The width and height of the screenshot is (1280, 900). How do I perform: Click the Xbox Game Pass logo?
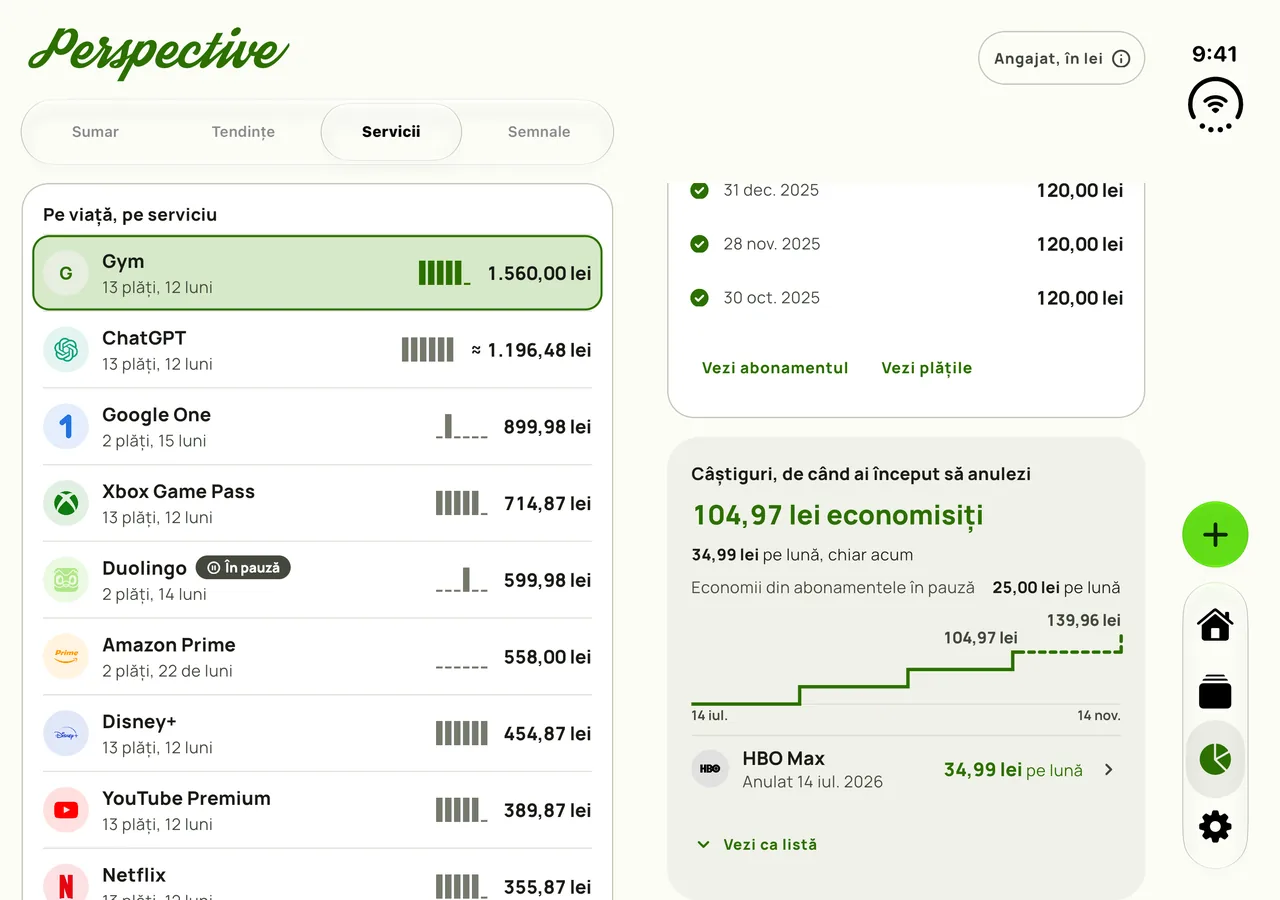[x=66, y=503]
